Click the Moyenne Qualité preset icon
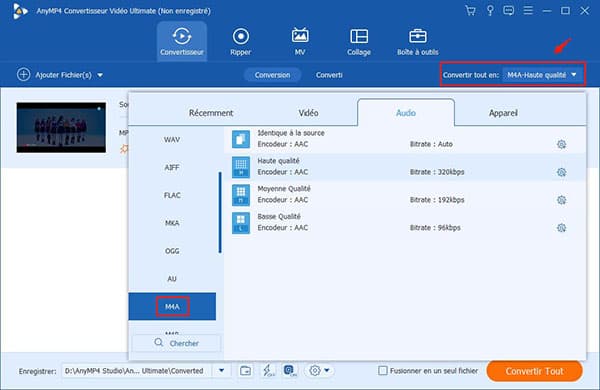600x390 pixels. [x=241, y=195]
